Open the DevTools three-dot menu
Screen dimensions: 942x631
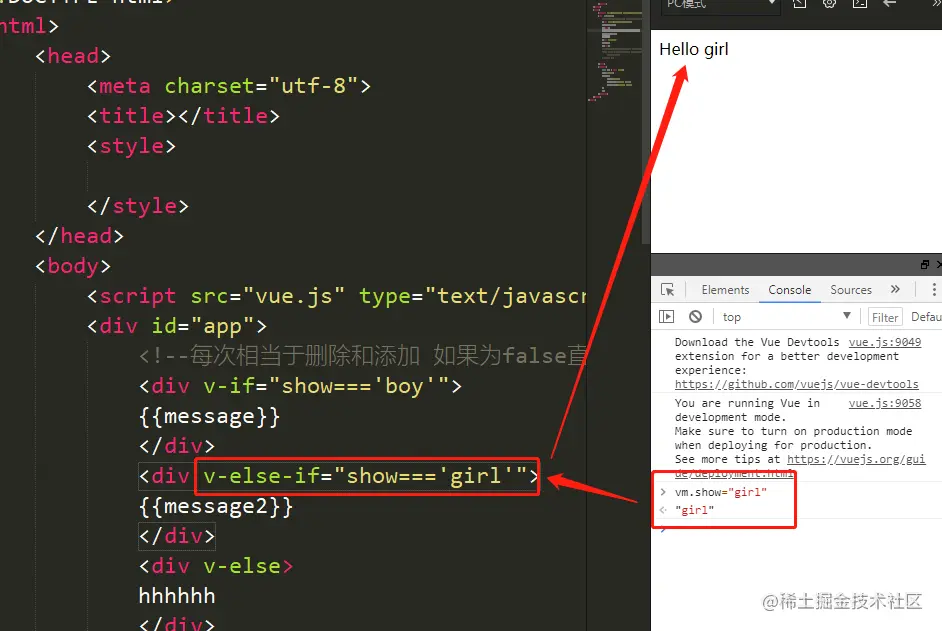(x=934, y=290)
